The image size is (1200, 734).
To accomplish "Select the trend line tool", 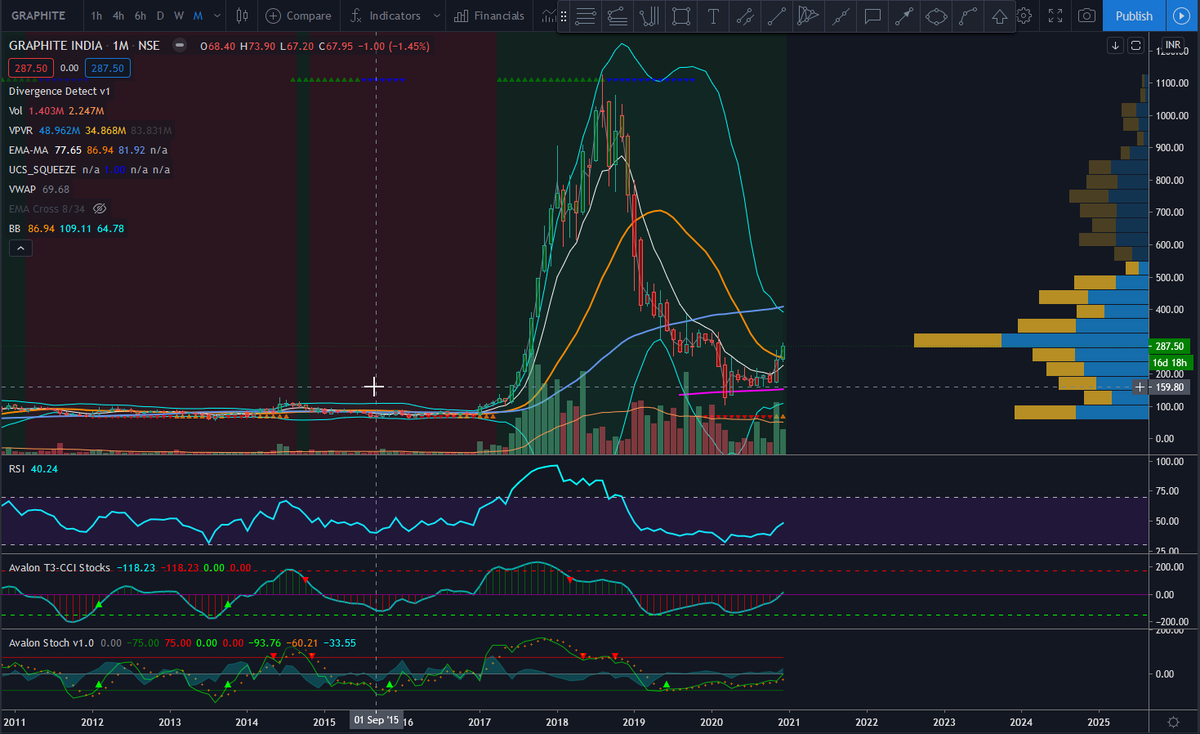I will pyautogui.click(x=777, y=16).
